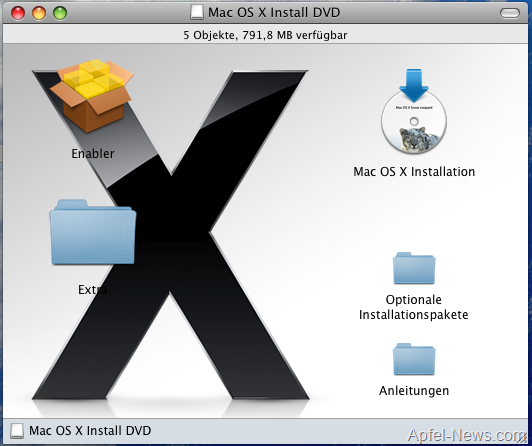Viewport: 532px width, 446px height.
Task: Click the 'Enabler' text label
Action: pos(93,154)
